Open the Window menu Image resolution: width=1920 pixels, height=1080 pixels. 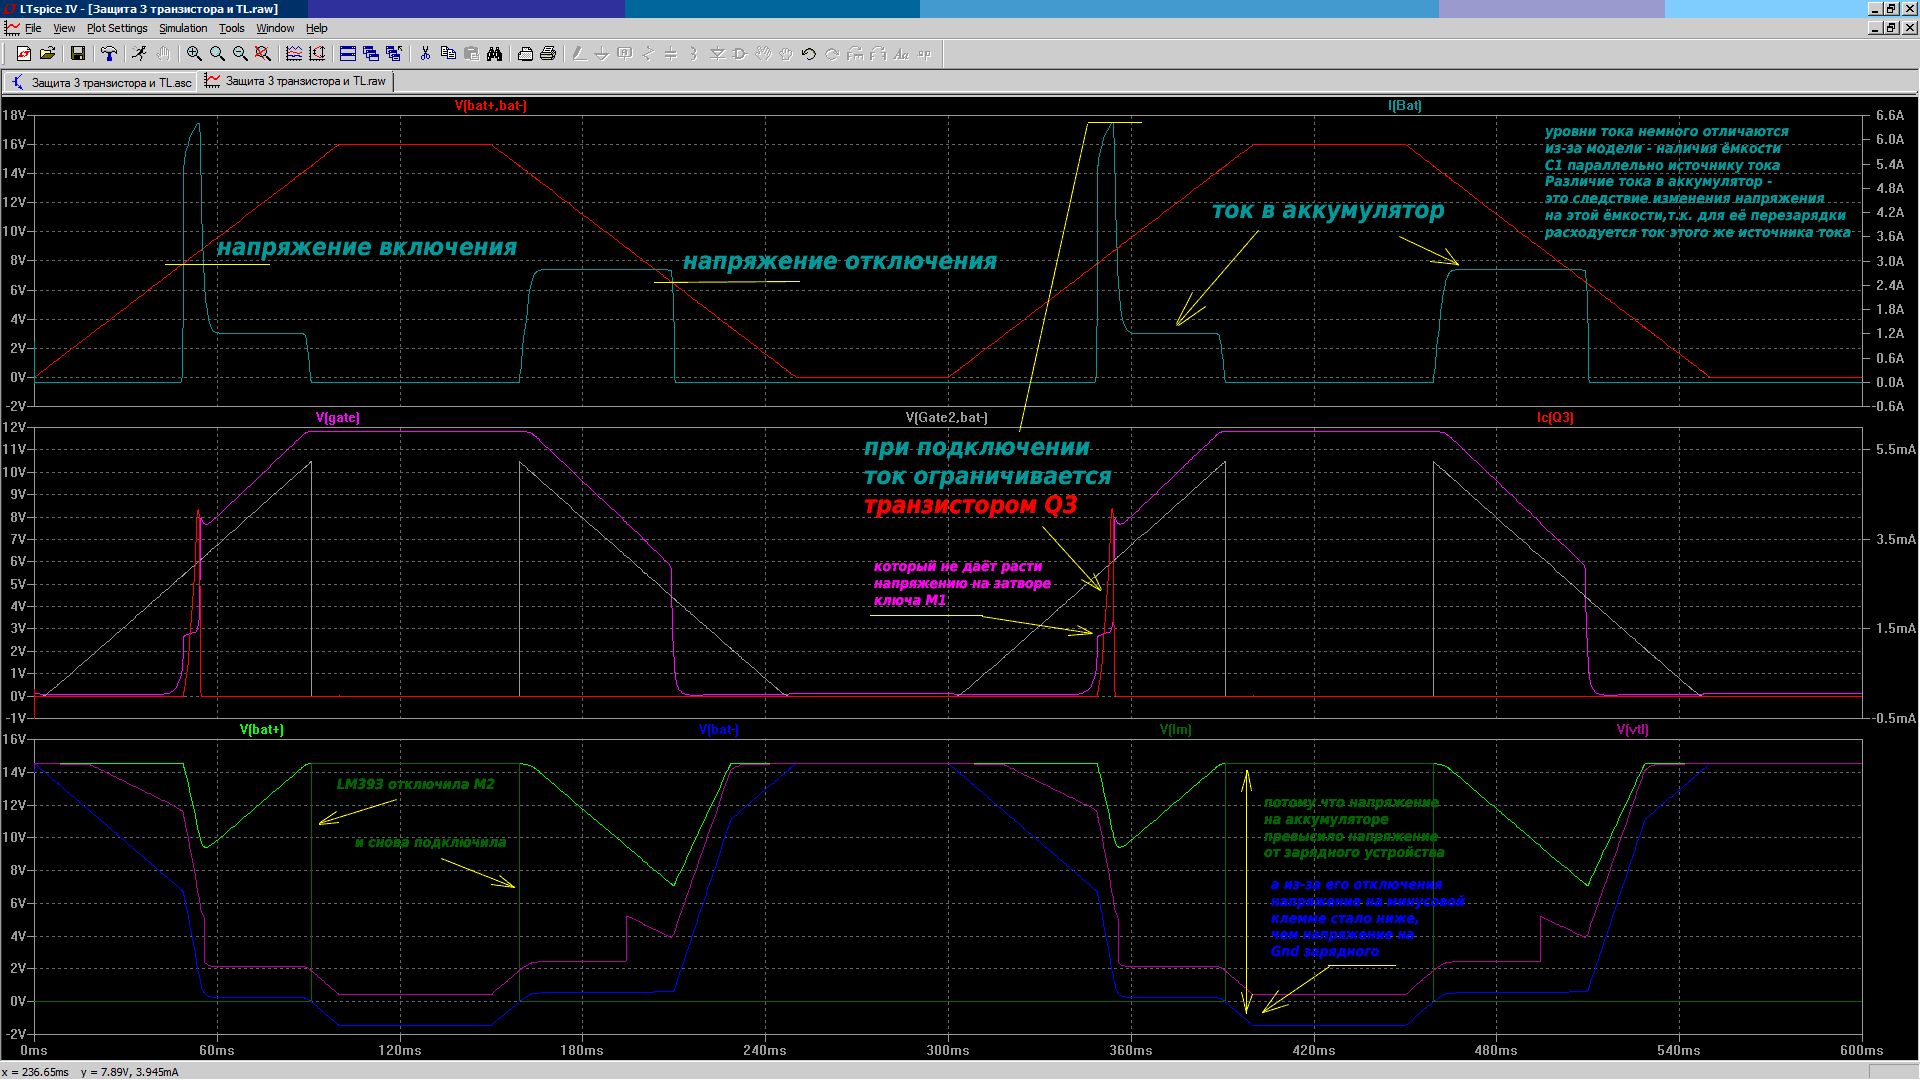[x=275, y=28]
